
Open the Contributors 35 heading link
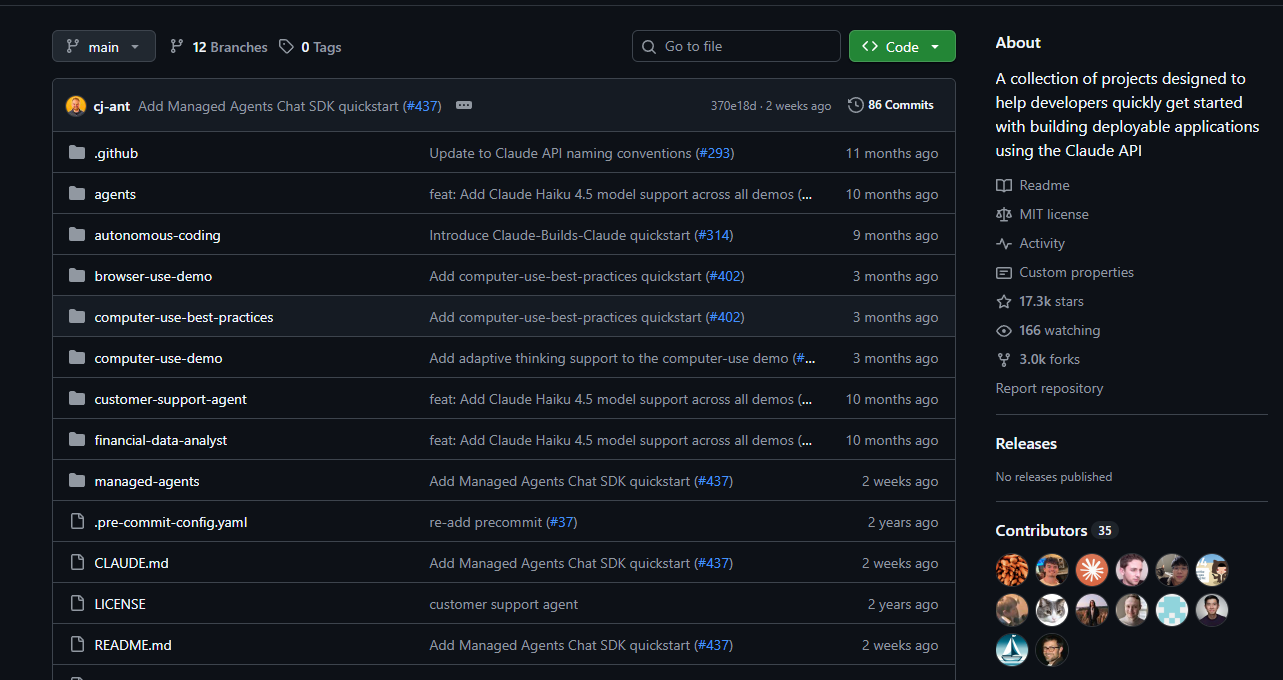[1056, 530]
